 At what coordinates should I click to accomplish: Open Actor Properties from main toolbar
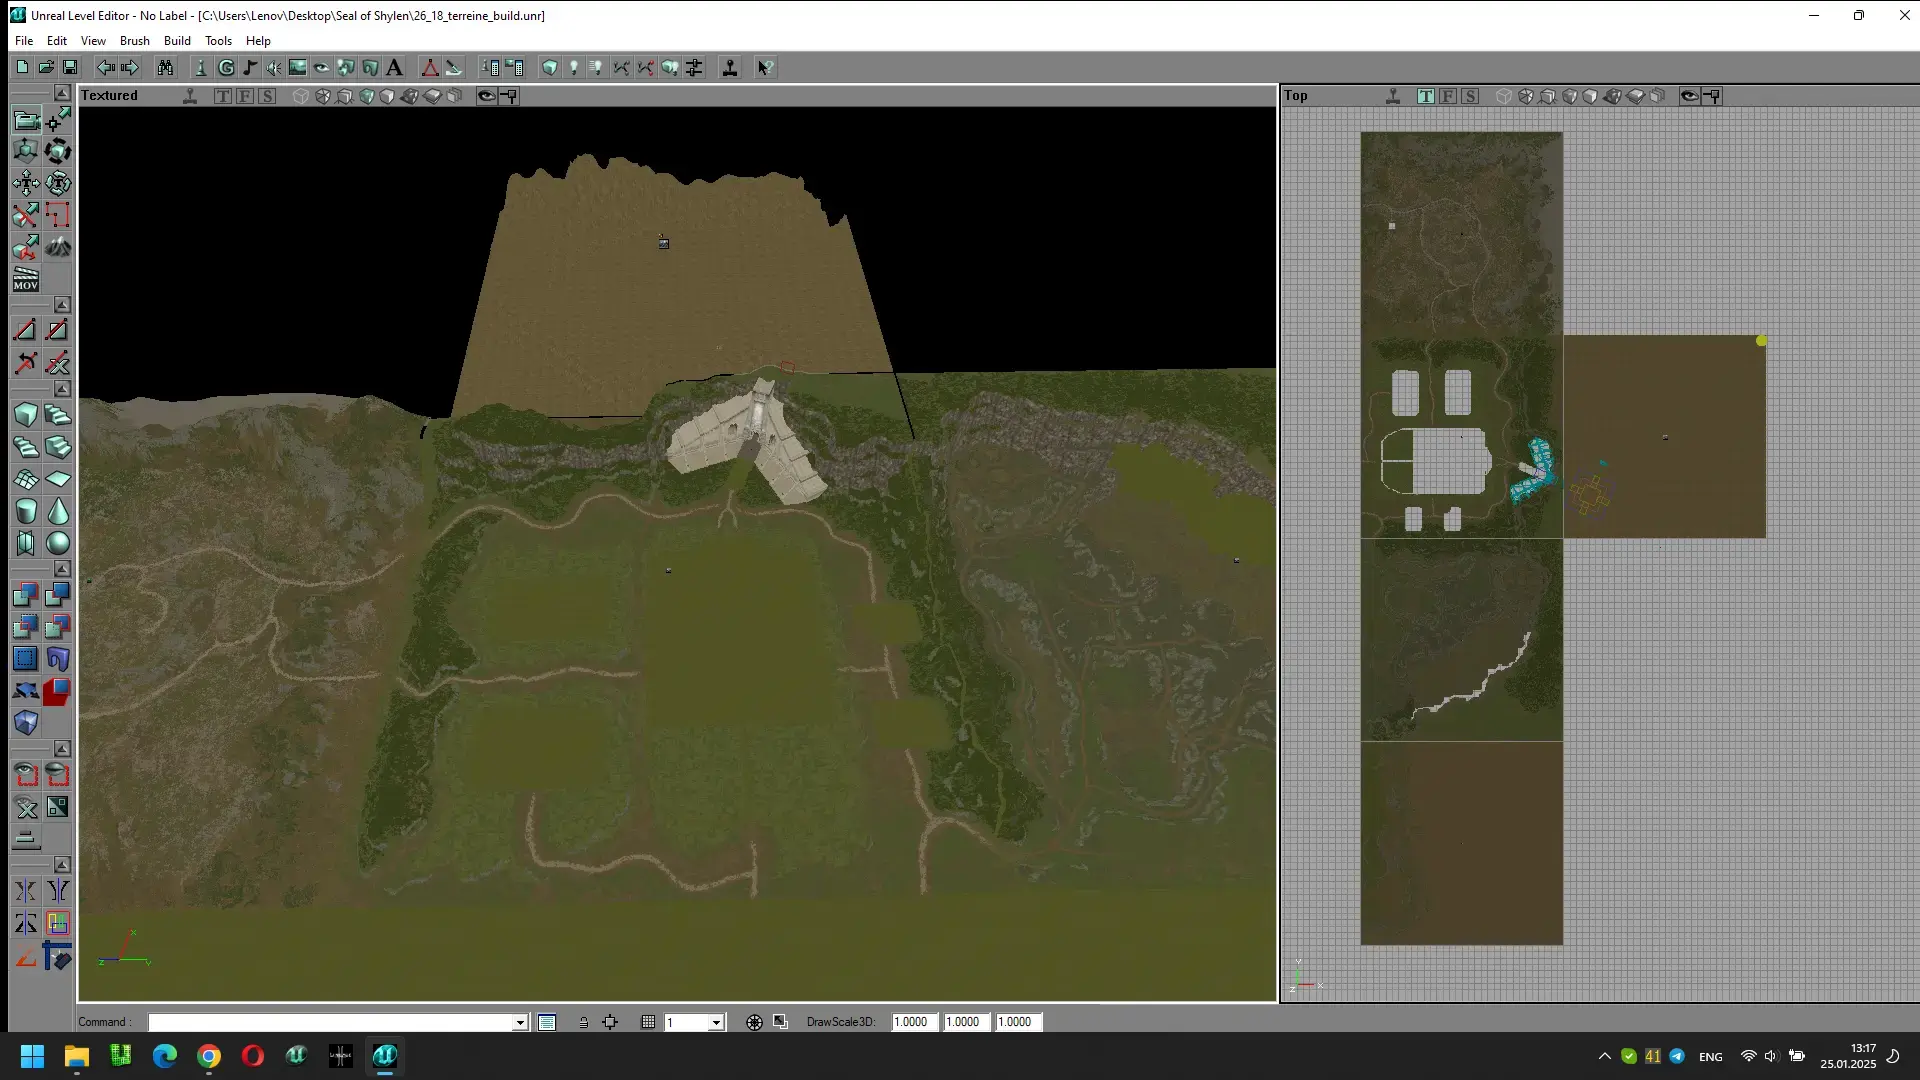491,67
